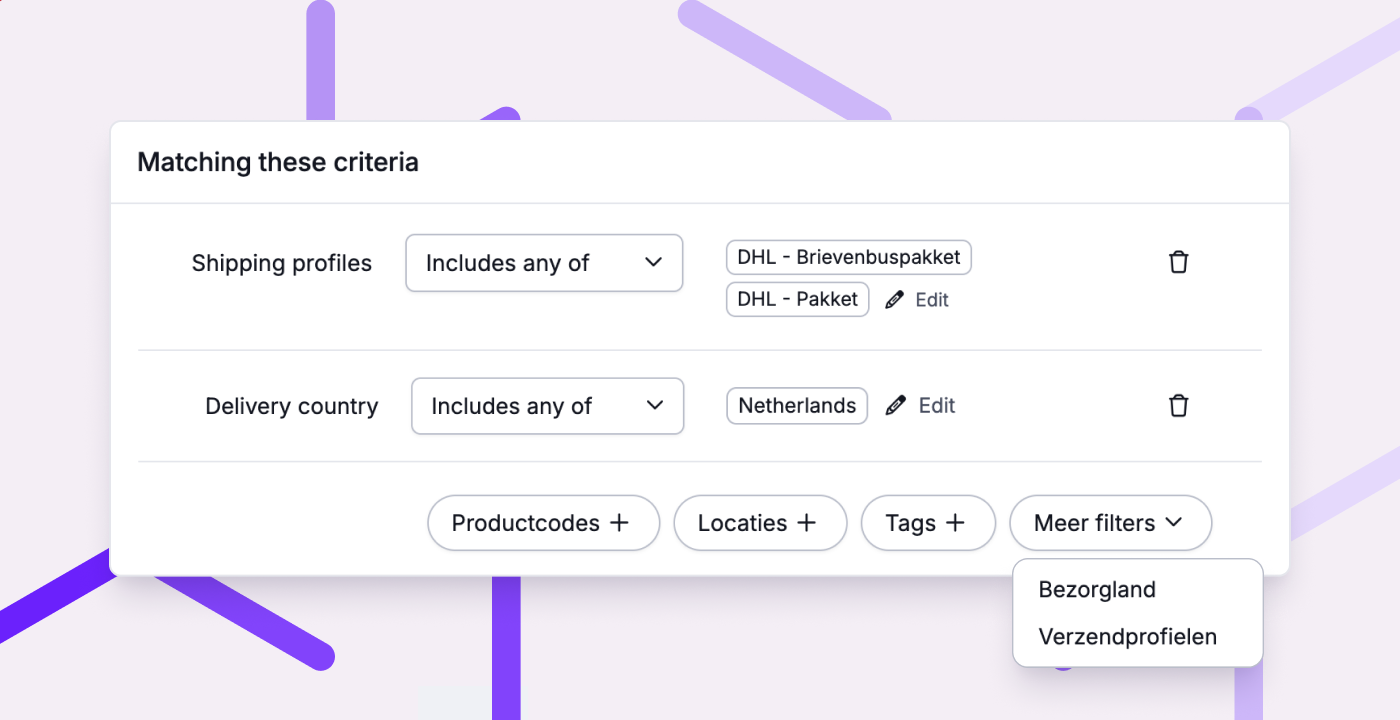Choose Verzendprofielen from the filter menu

(x=1128, y=636)
